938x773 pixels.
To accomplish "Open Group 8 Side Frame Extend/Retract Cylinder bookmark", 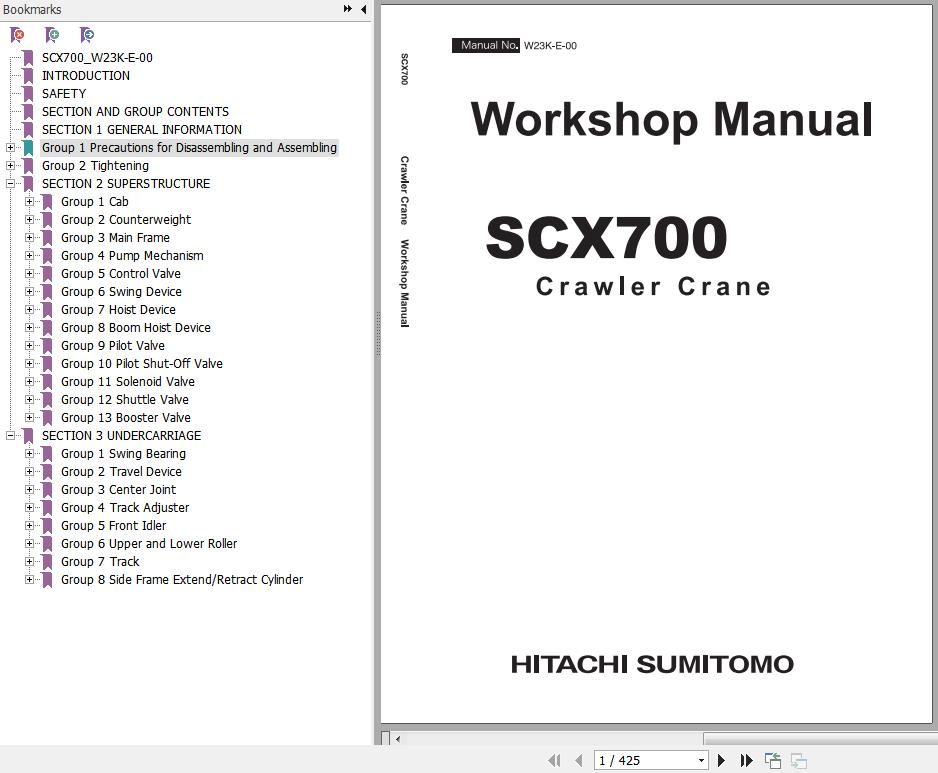I will click(x=182, y=580).
